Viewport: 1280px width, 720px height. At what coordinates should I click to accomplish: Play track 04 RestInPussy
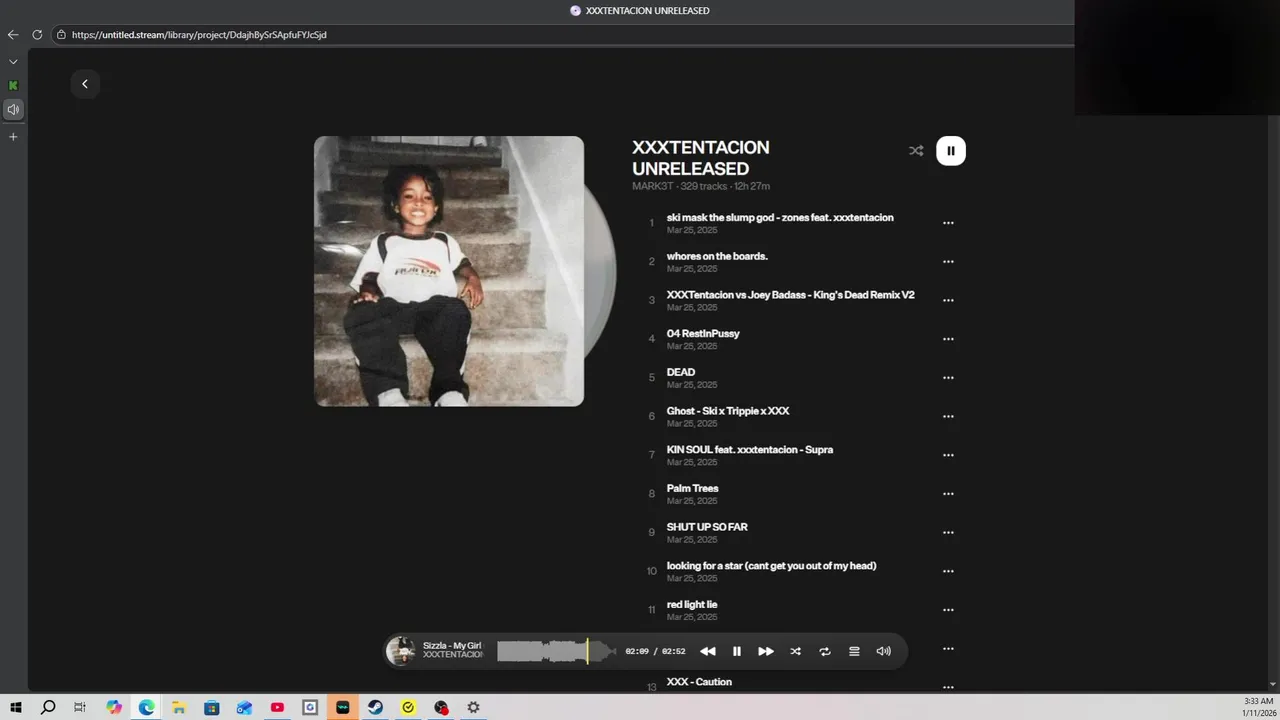pos(703,333)
